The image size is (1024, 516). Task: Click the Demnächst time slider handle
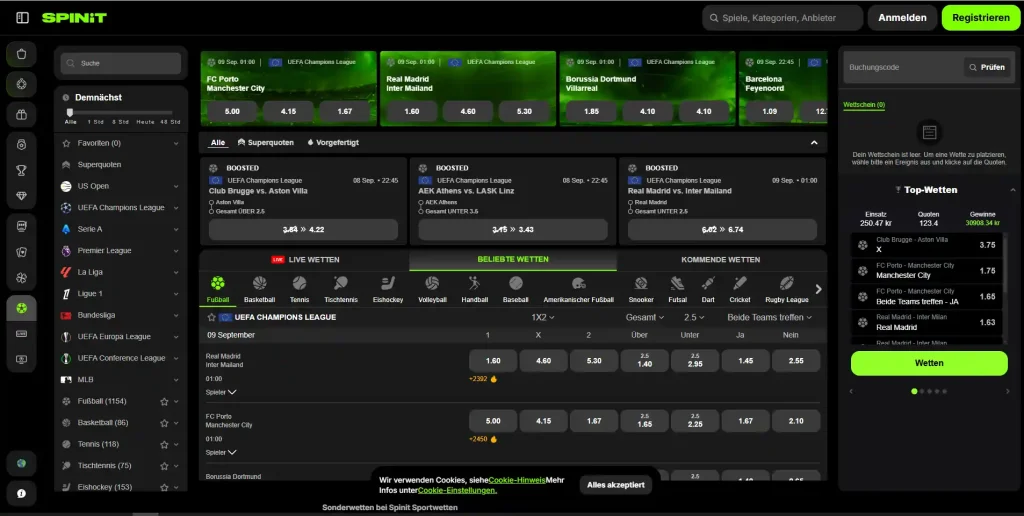pos(70,112)
